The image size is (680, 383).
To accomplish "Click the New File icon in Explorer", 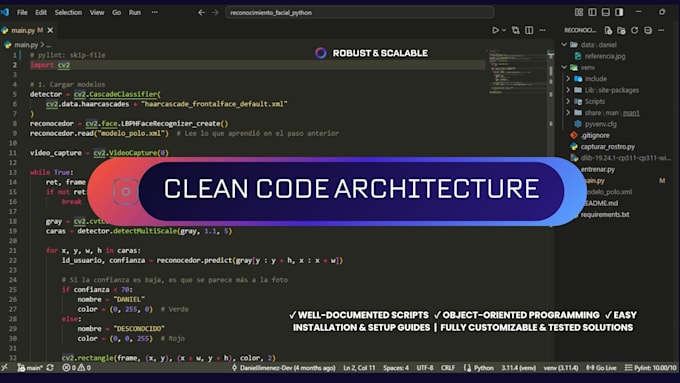I will click(x=608, y=30).
